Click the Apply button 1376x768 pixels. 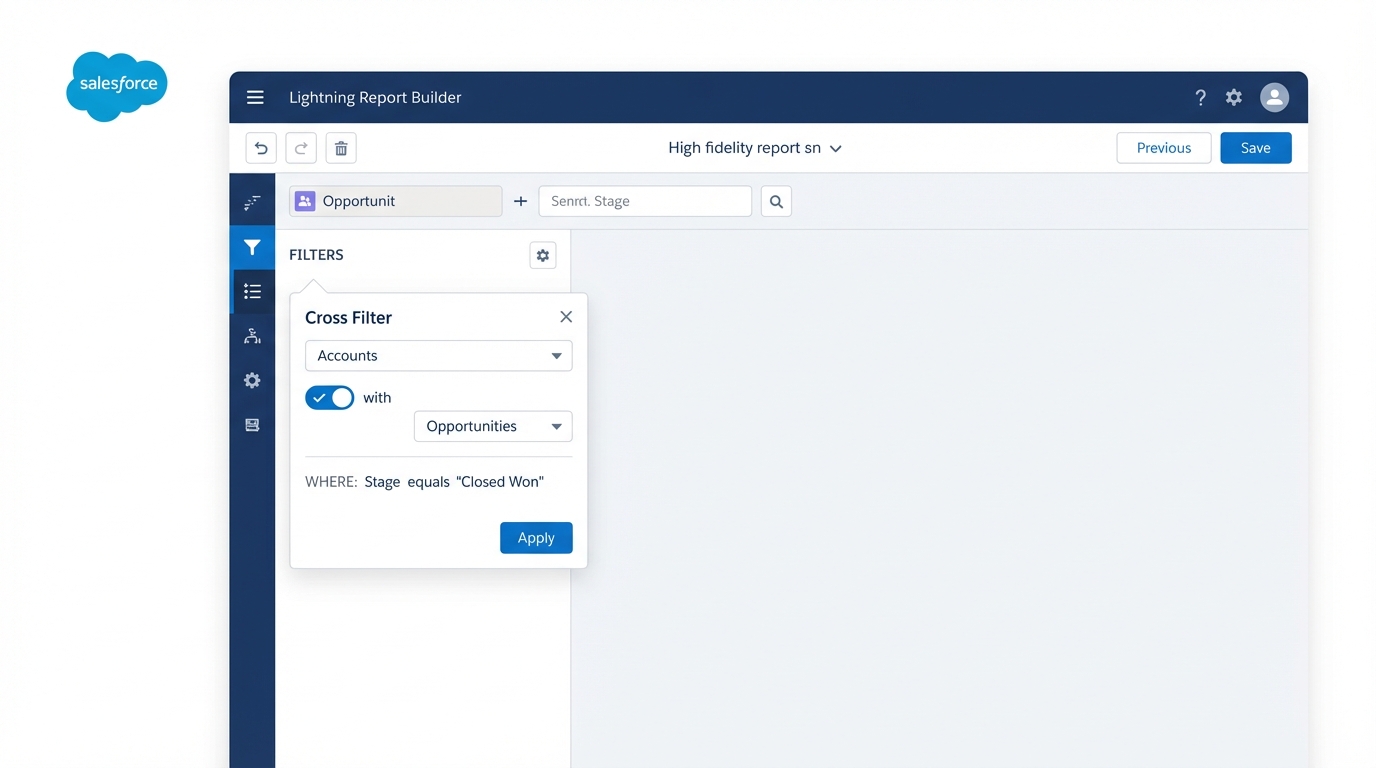[x=536, y=537]
